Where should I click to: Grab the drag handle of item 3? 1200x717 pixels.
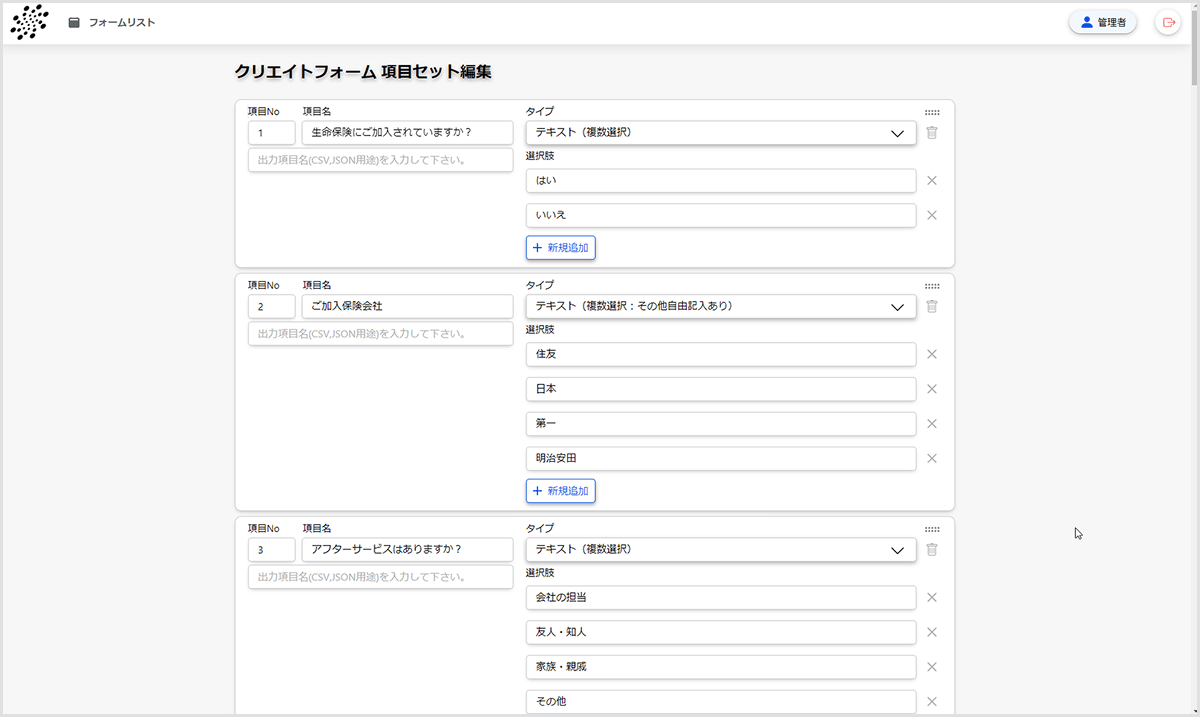(x=932, y=529)
